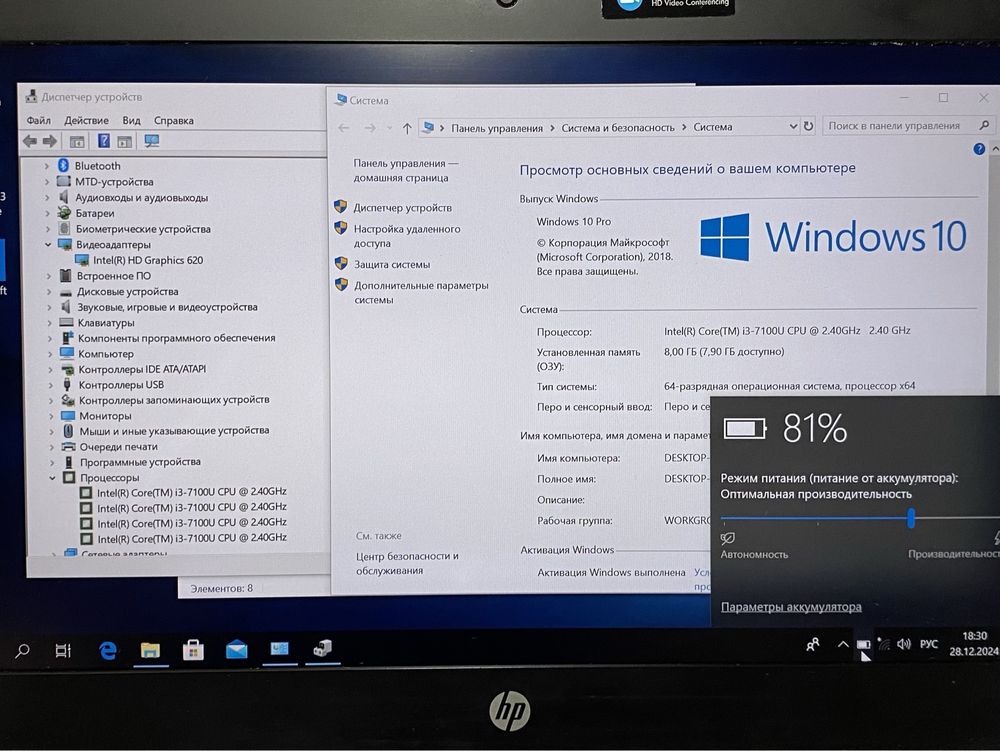Launch Microsoft Edge from the taskbar
This screenshot has width=1000, height=751.
click(x=108, y=650)
